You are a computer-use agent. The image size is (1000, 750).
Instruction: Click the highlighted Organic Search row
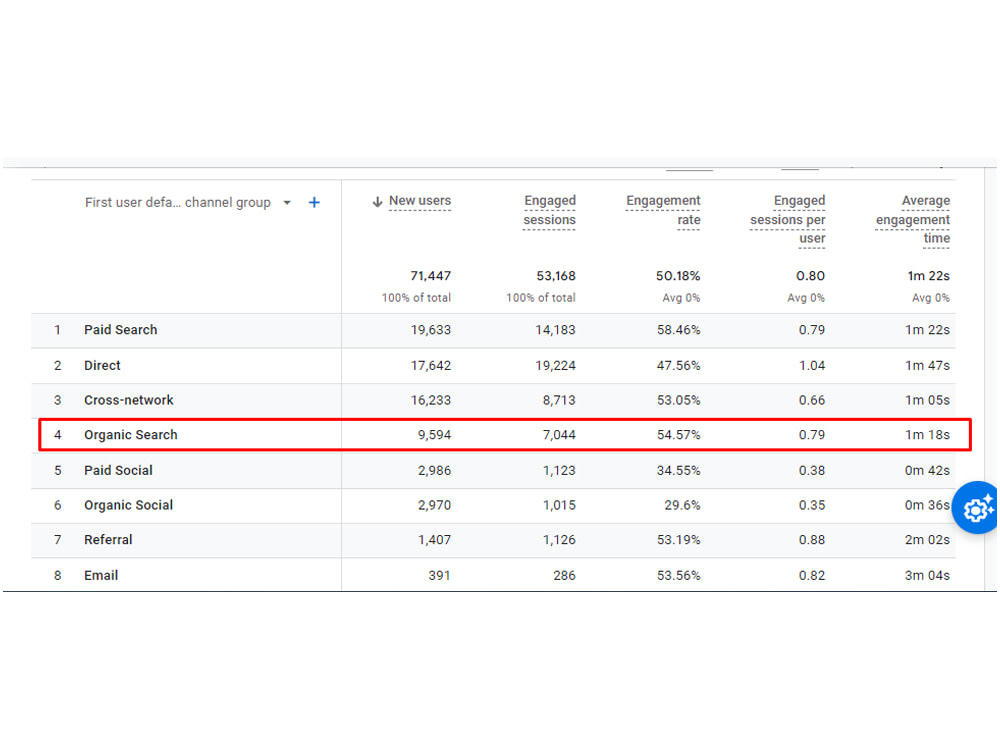click(504, 435)
